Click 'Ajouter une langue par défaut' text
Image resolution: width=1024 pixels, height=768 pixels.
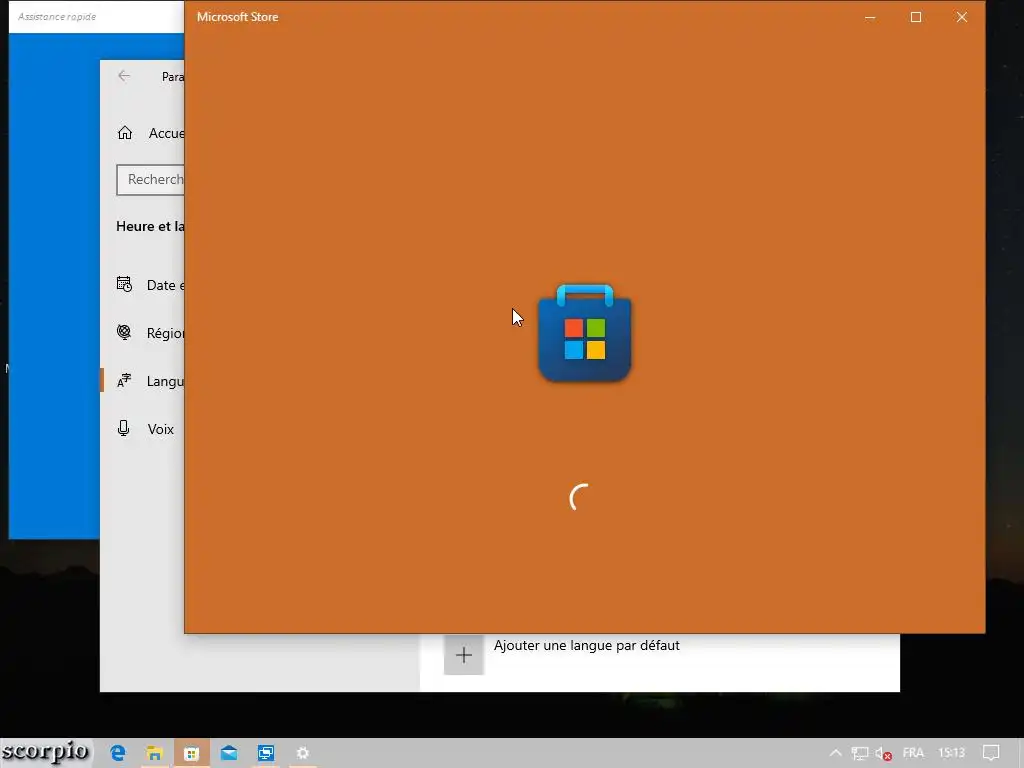(586, 645)
